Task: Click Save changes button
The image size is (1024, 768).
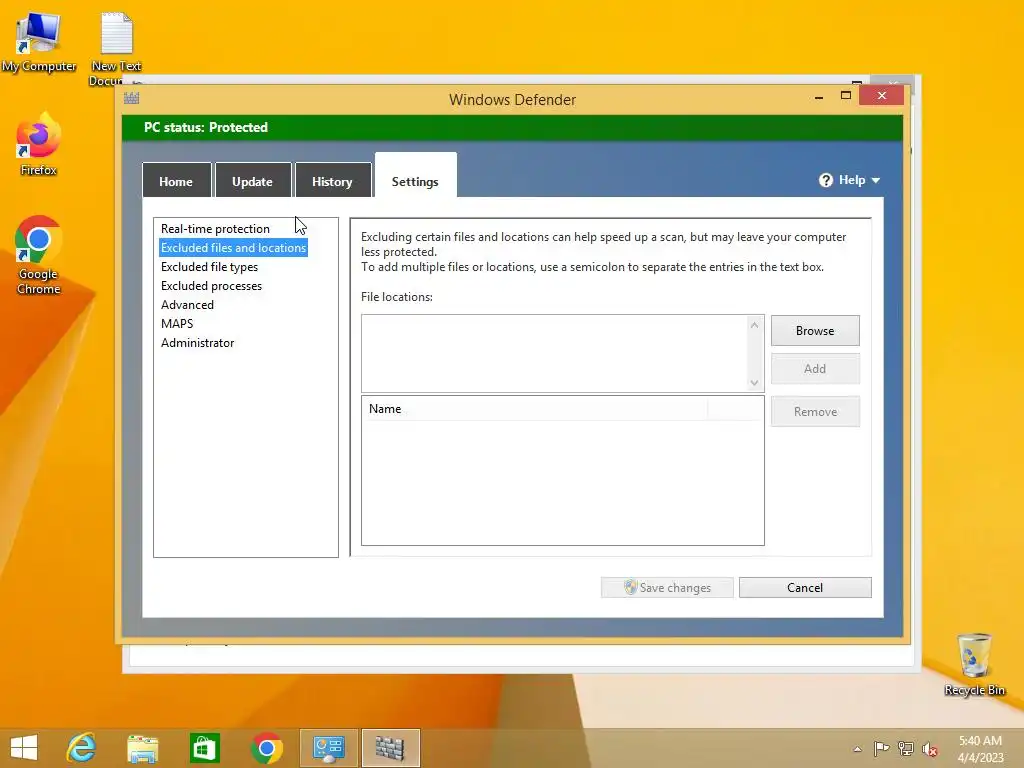Action: coord(667,587)
